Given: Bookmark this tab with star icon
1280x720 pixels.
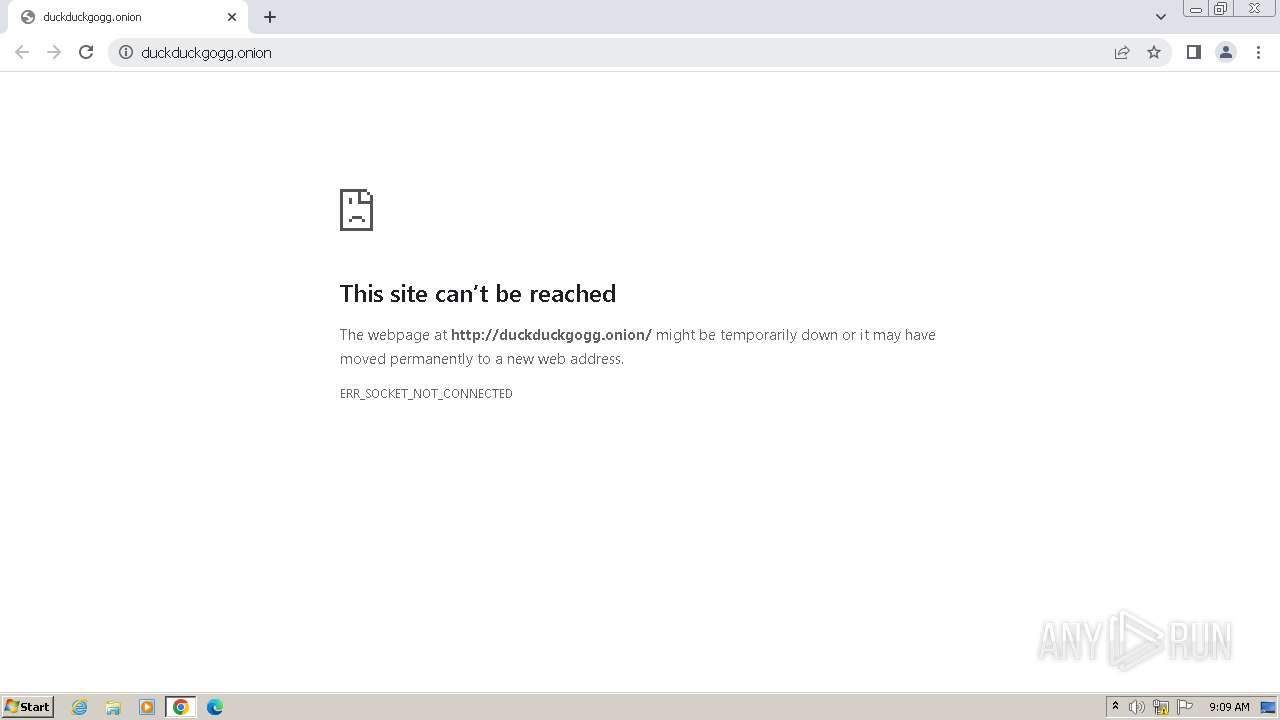Looking at the screenshot, I should tap(1154, 52).
